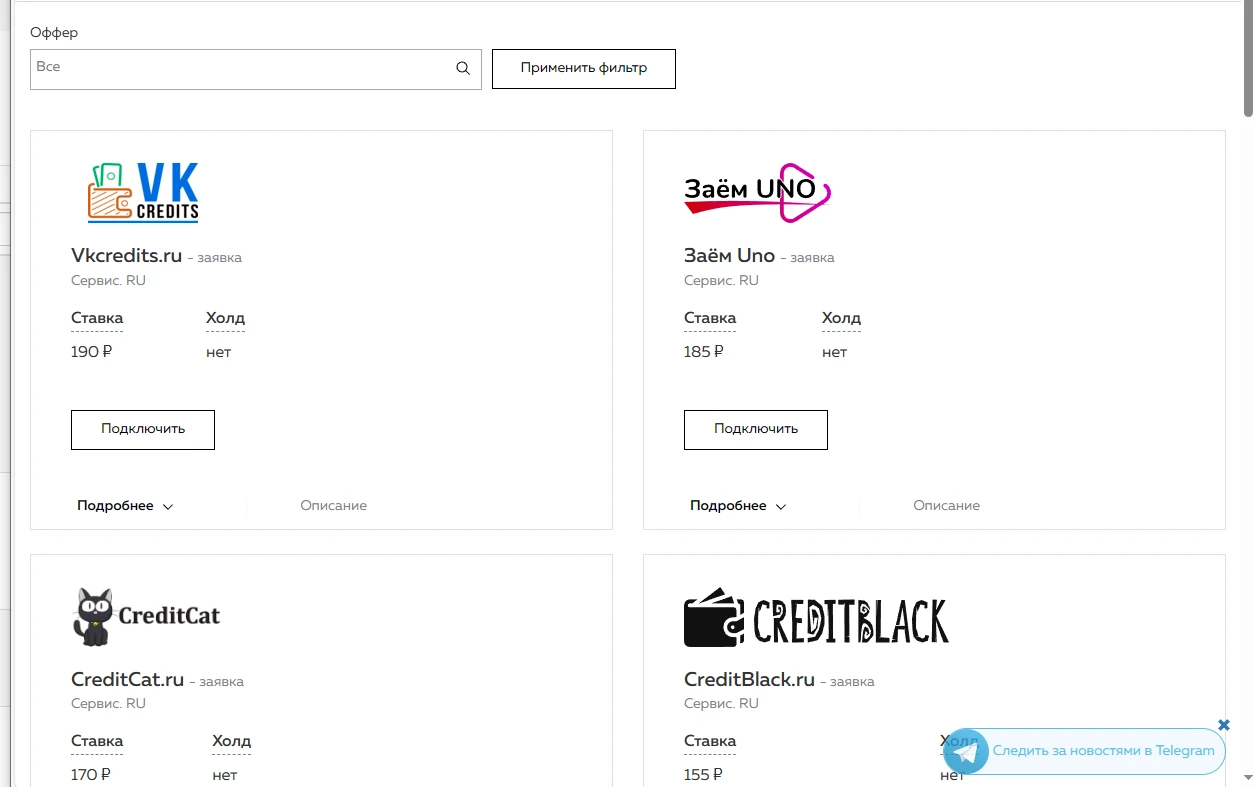Click Ставка label on Vkcredits.ru card

tap(97, 318)
